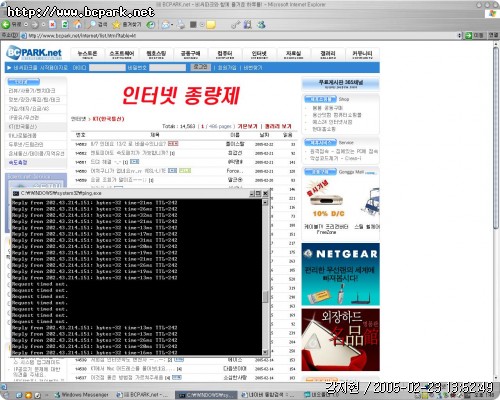This screenshot has width=500, height=400.
Task: Open the Back button history dropdown
Action: (25, 25)
